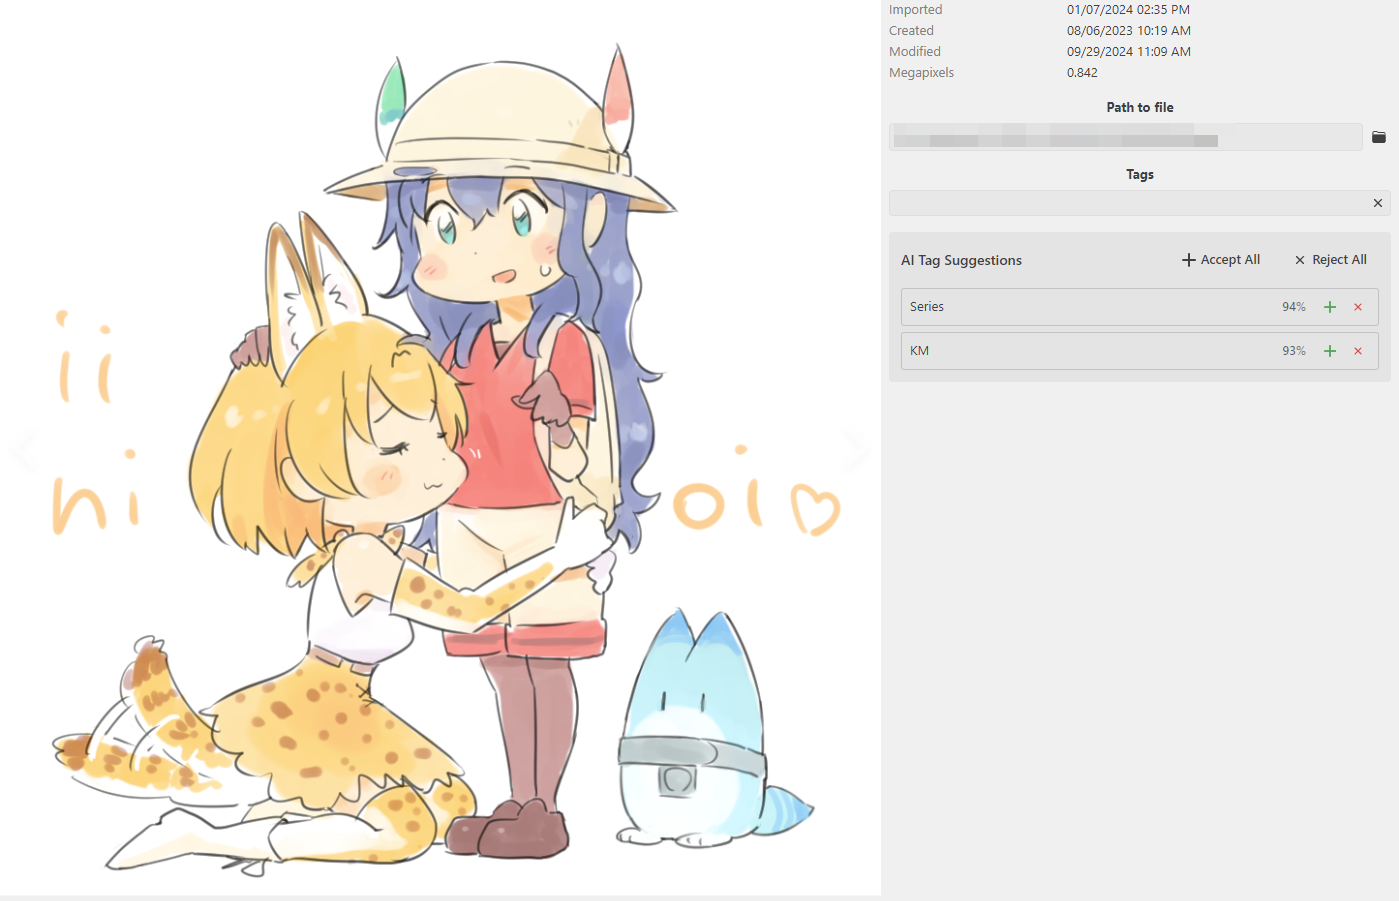Click Reject All tag suggestions
The width and height of the screenshot is (1399, 901).
click(1331, 260)
